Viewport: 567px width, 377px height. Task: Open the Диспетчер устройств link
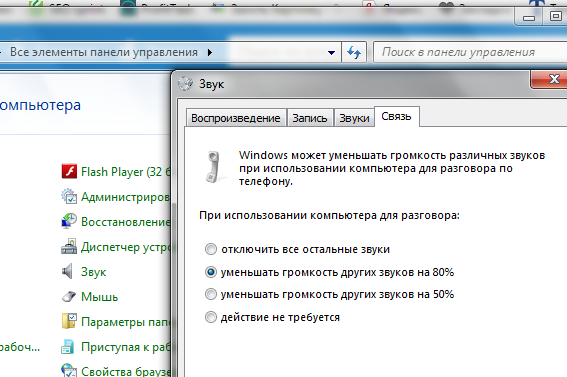[x=125, y=247]
